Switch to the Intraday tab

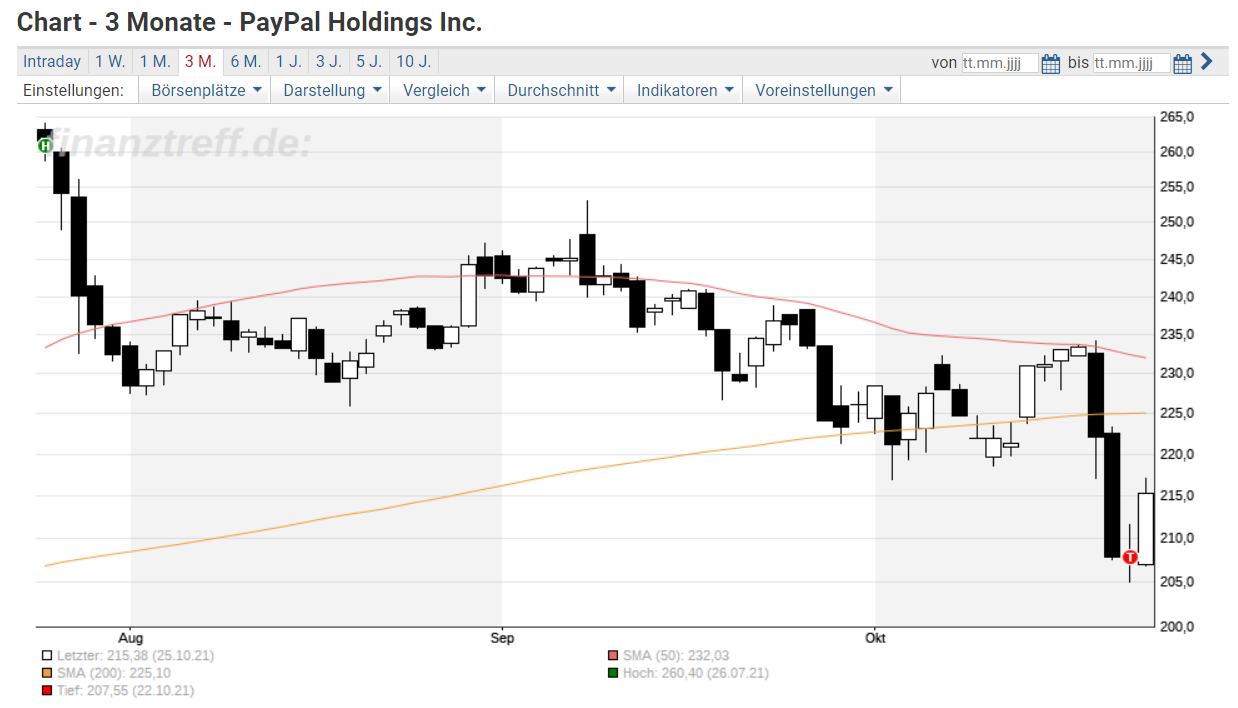[52, 61]
